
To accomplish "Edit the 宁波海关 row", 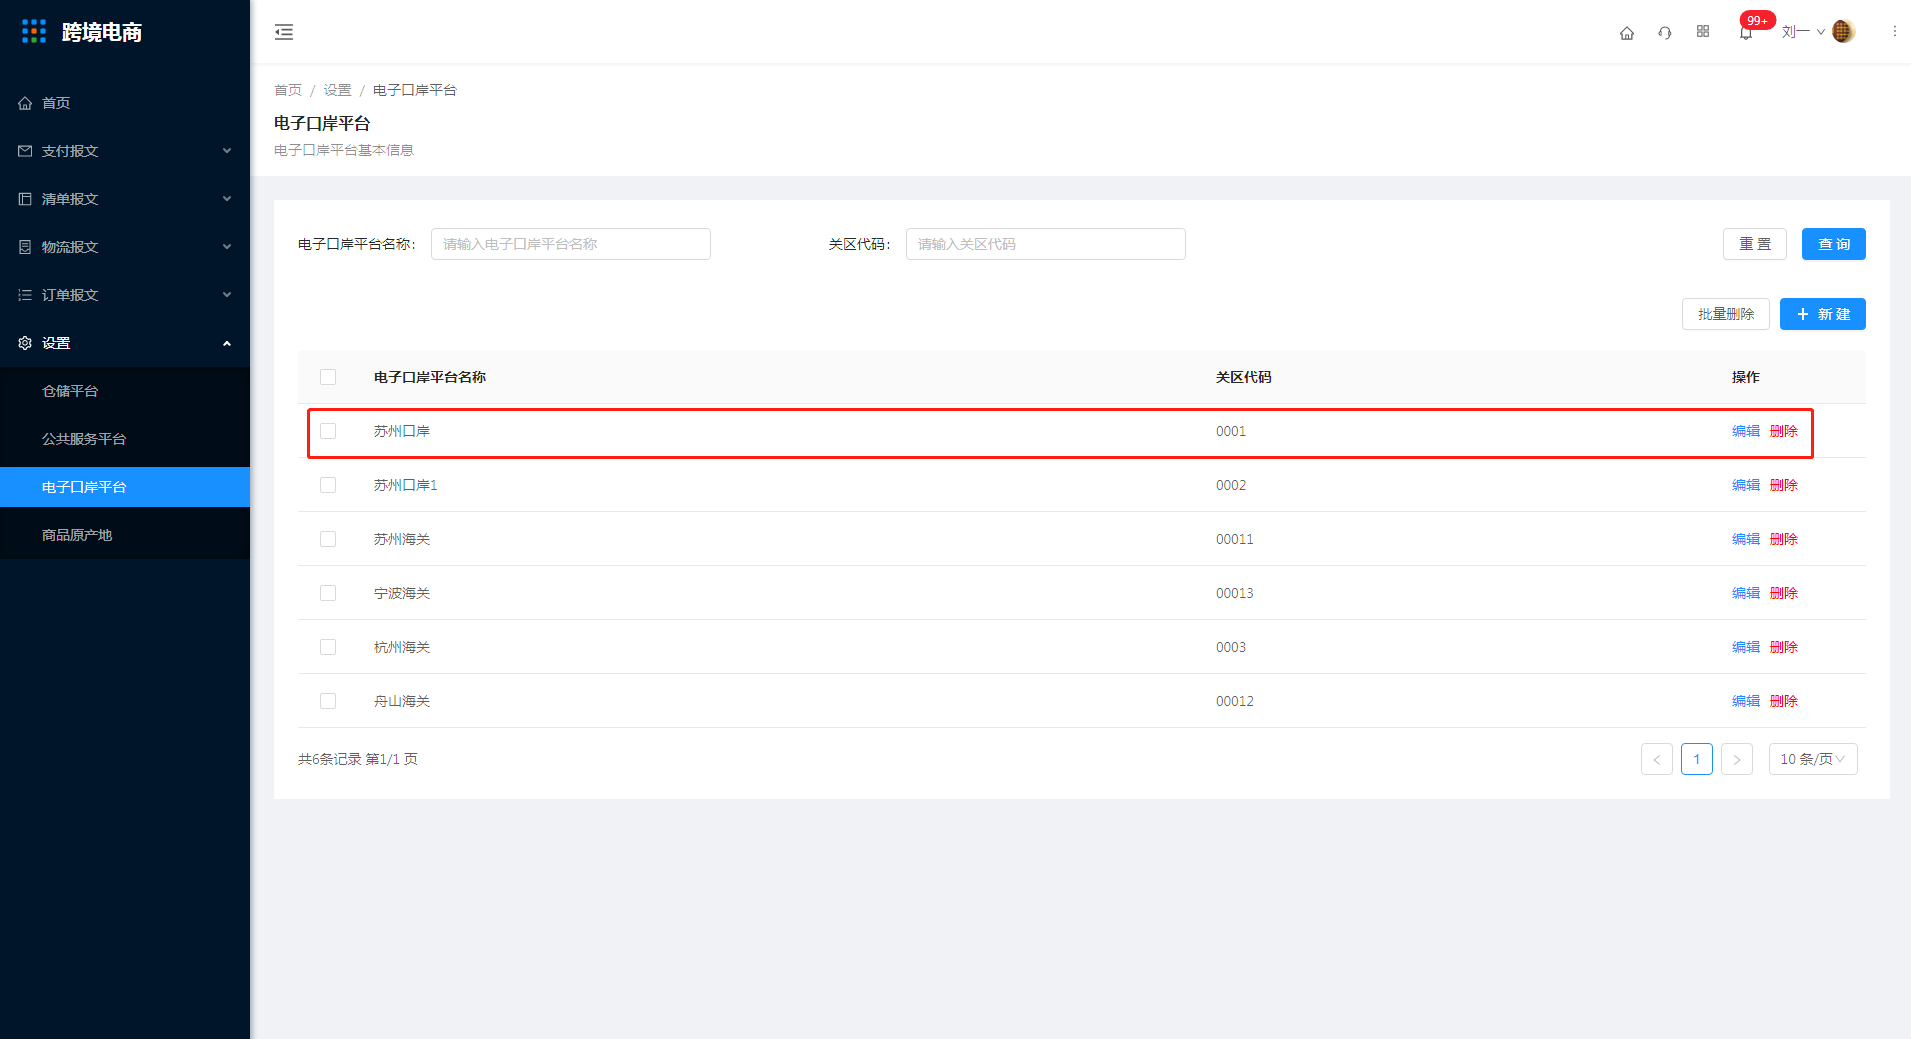I will tap(1746, 593).
